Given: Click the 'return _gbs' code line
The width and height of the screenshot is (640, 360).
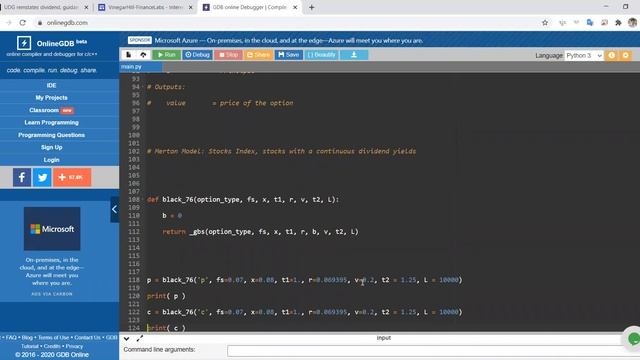Looking at the screenshot, I should [260, 232].
